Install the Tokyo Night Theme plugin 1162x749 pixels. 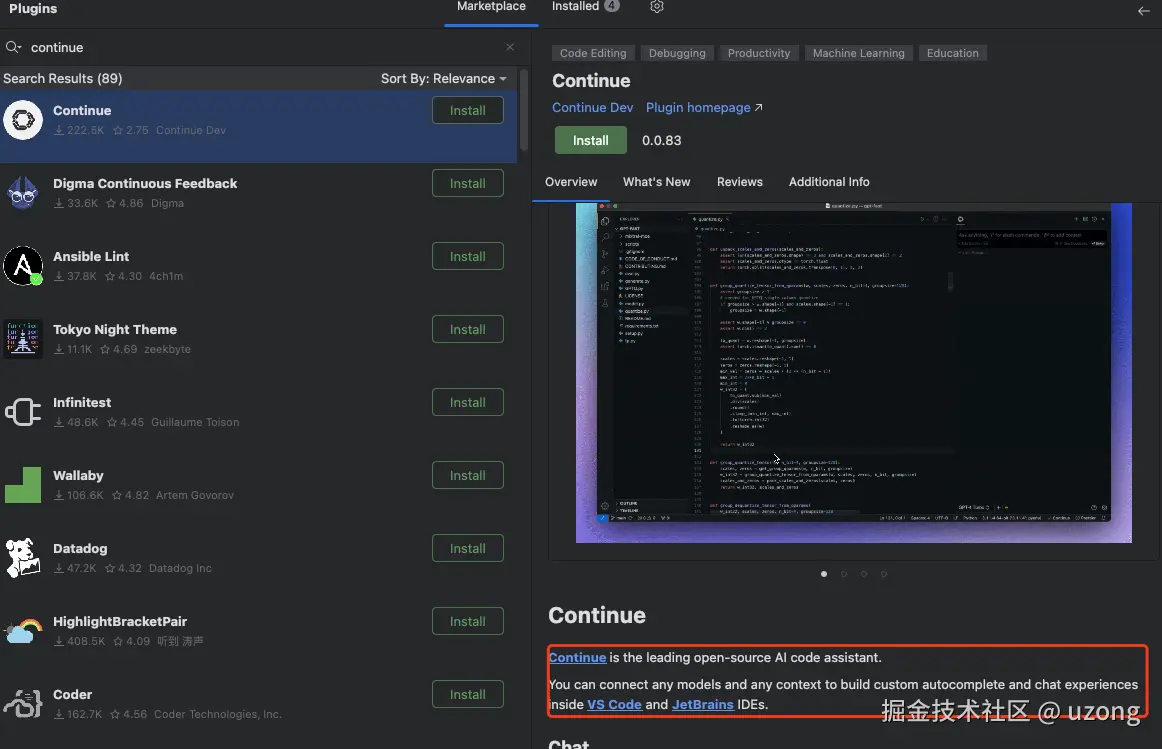468,329
